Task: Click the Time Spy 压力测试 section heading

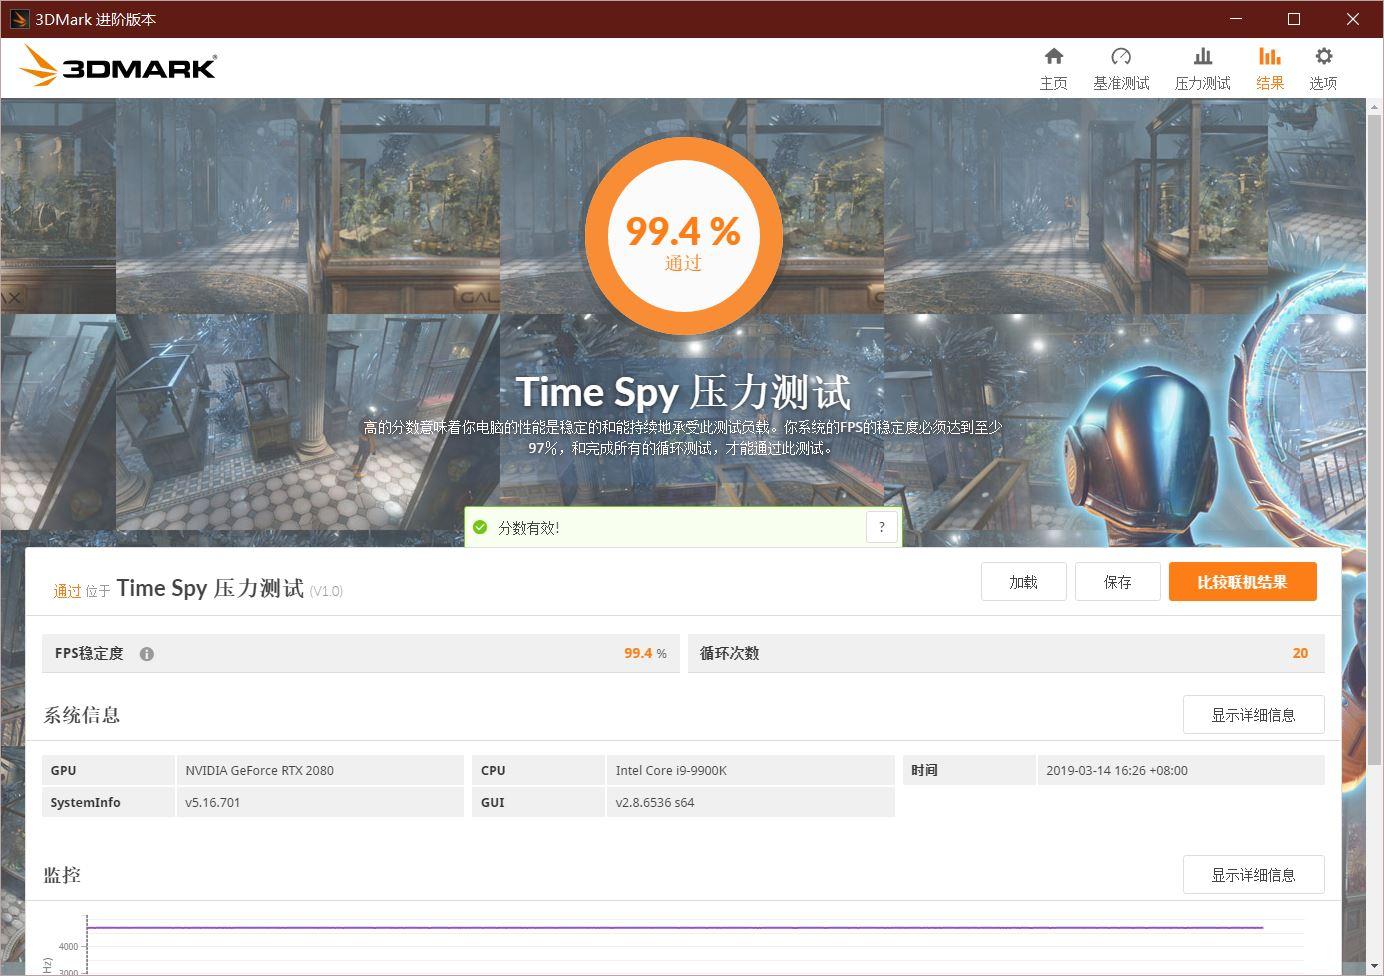Action: pyautogui.click(x=210, y=588)
